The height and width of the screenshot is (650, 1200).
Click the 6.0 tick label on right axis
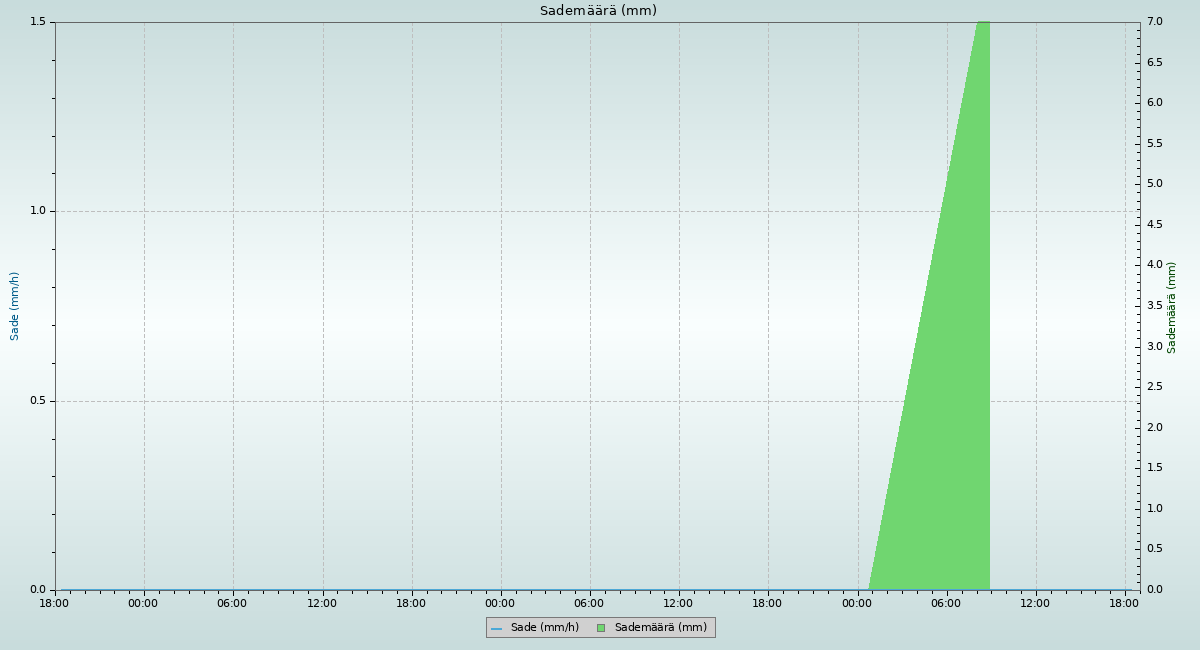point(1154,103)
